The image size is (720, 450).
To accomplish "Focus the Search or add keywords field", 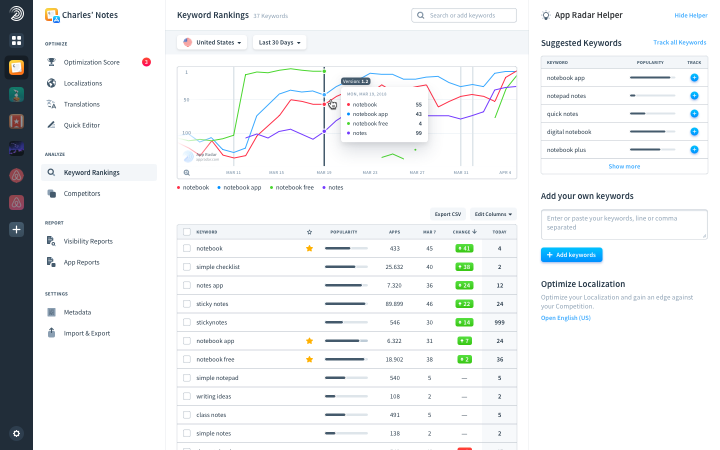I will coord(464,15).
